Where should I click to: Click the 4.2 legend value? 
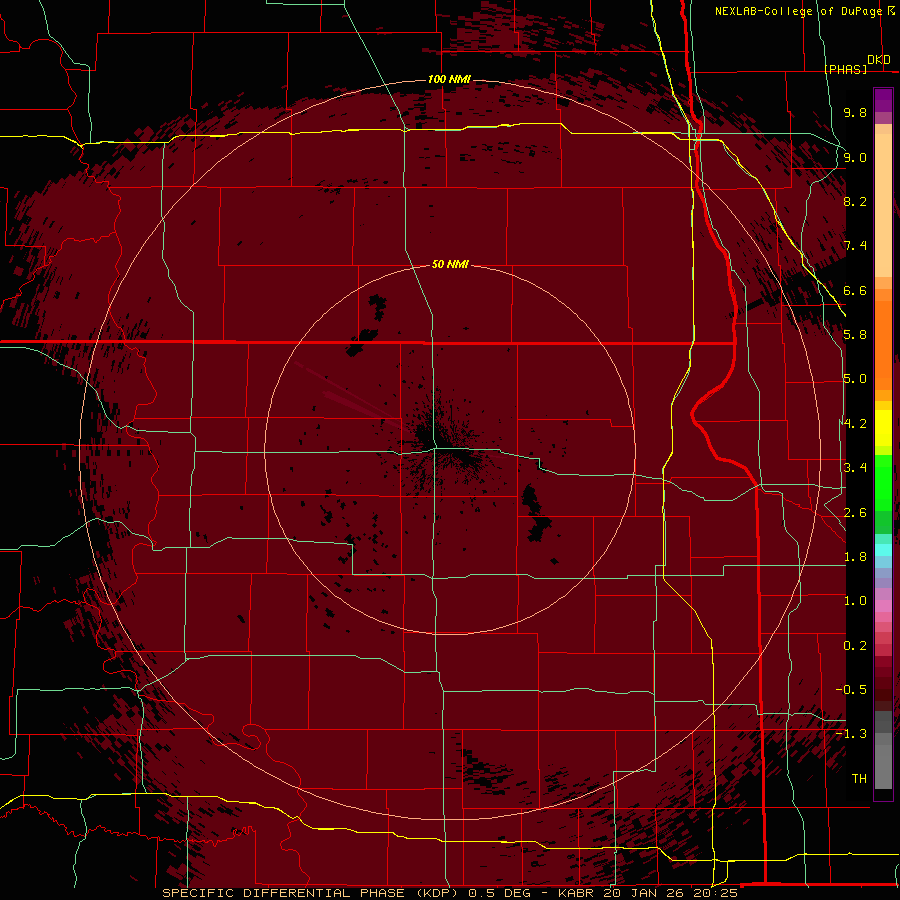click(855, 424)
